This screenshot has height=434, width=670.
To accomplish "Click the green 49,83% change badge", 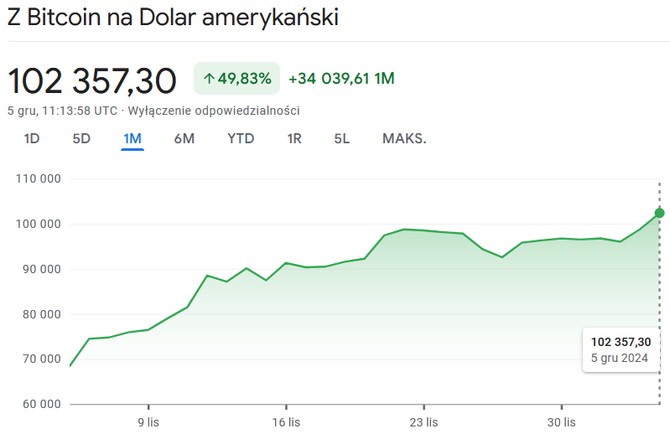I will click(x=236, y=78).
